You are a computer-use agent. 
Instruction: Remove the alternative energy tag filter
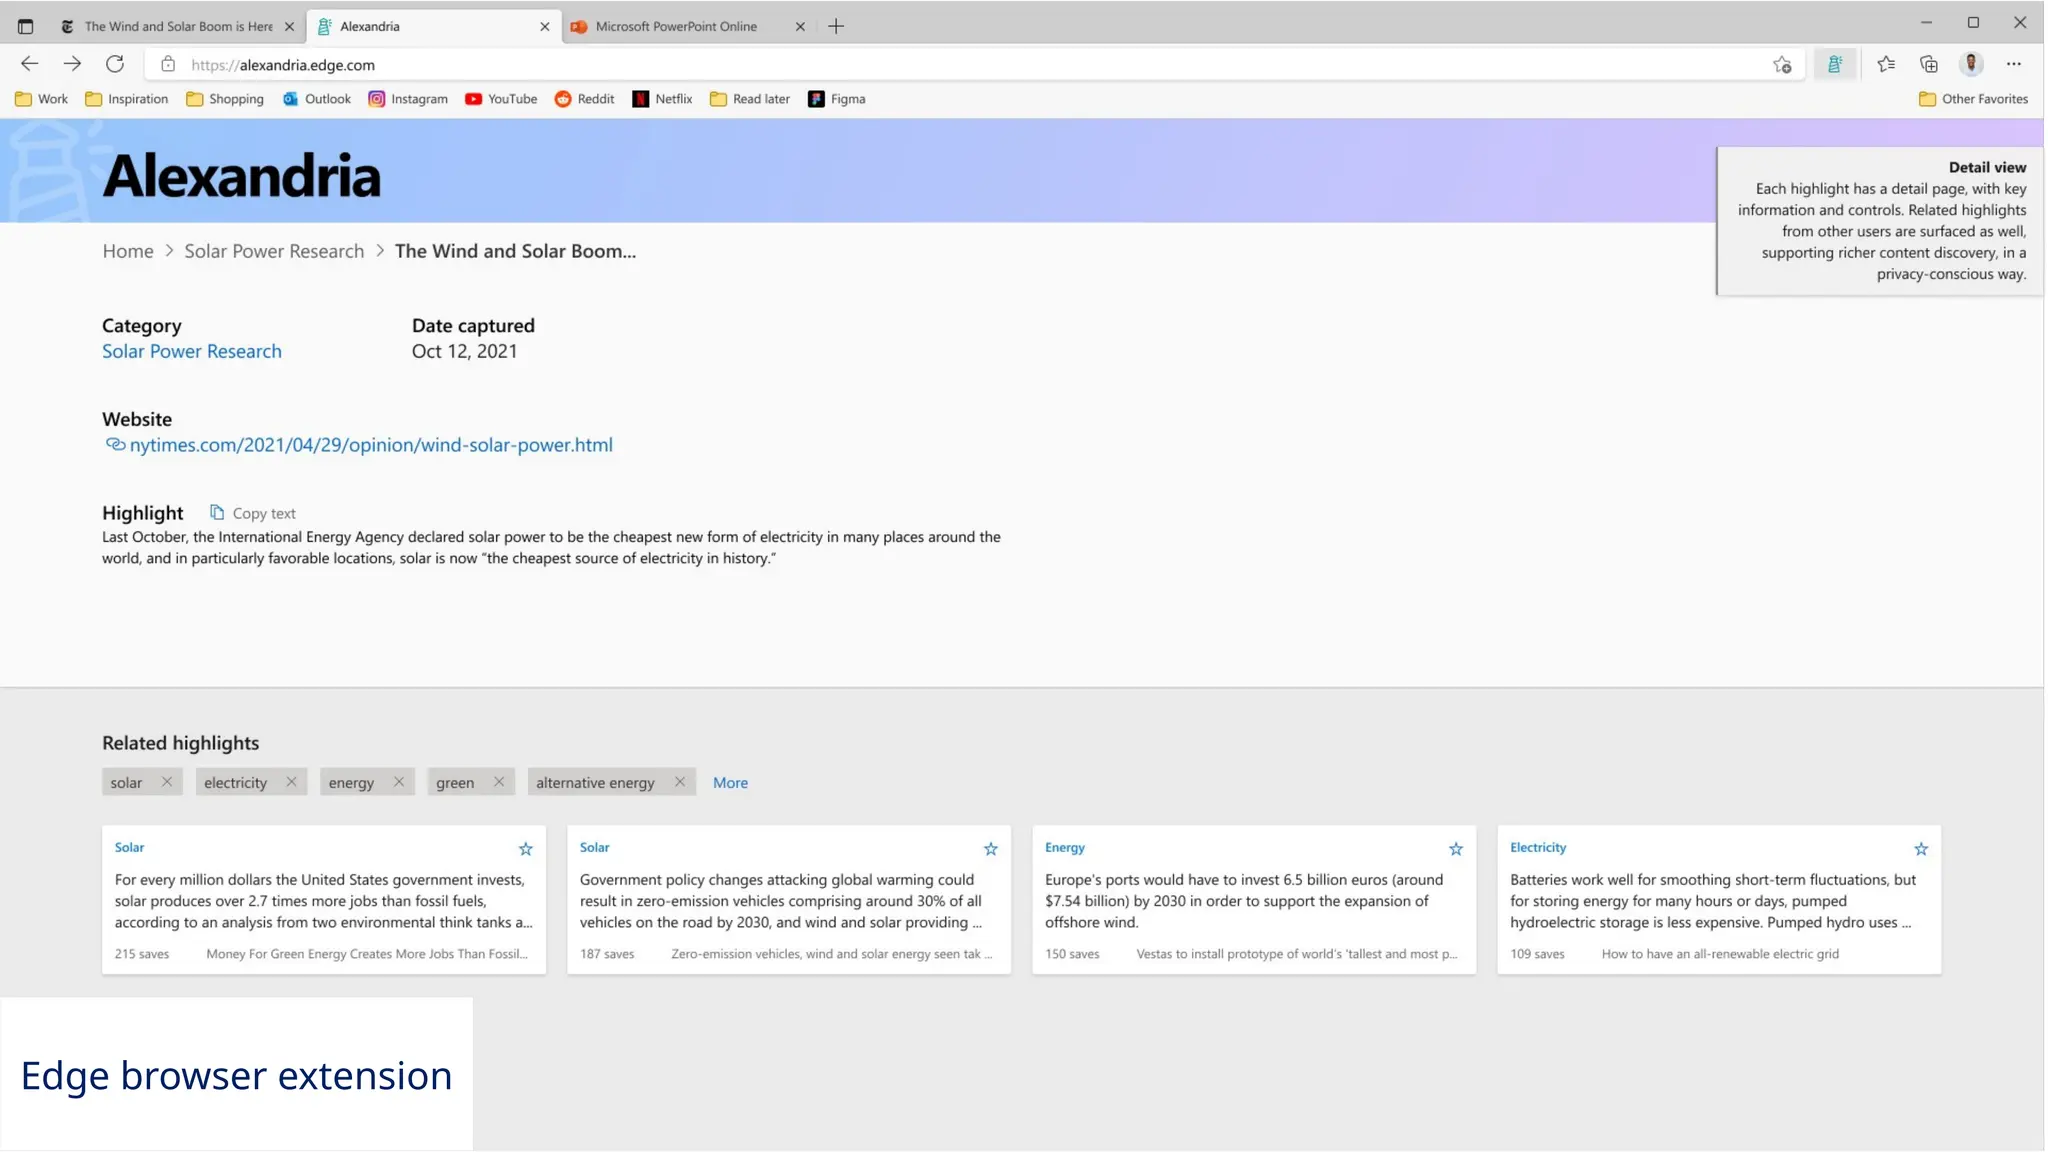click(680, 782)
